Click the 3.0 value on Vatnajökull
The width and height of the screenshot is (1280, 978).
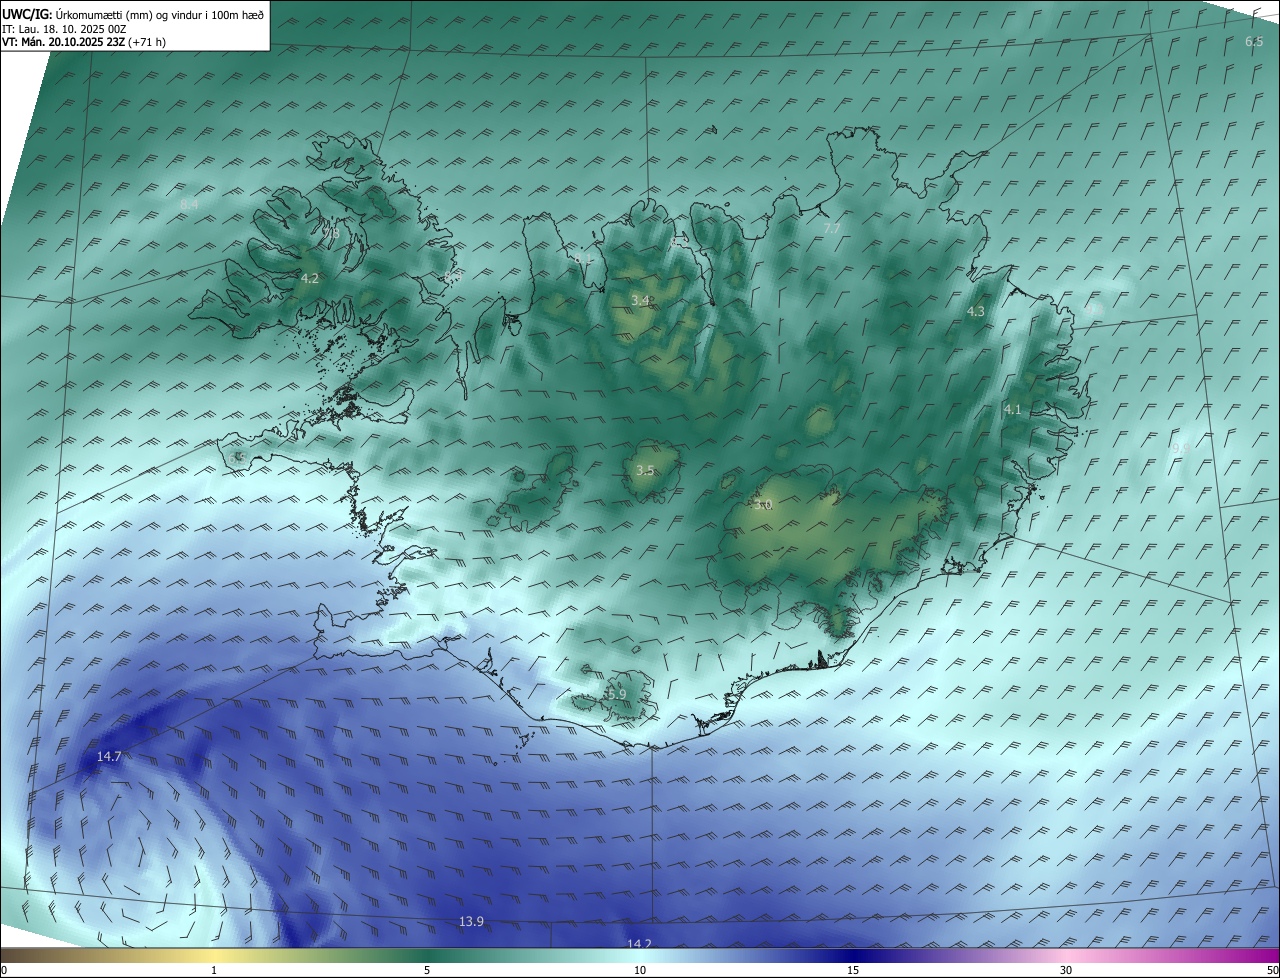[x=764, y=505]
